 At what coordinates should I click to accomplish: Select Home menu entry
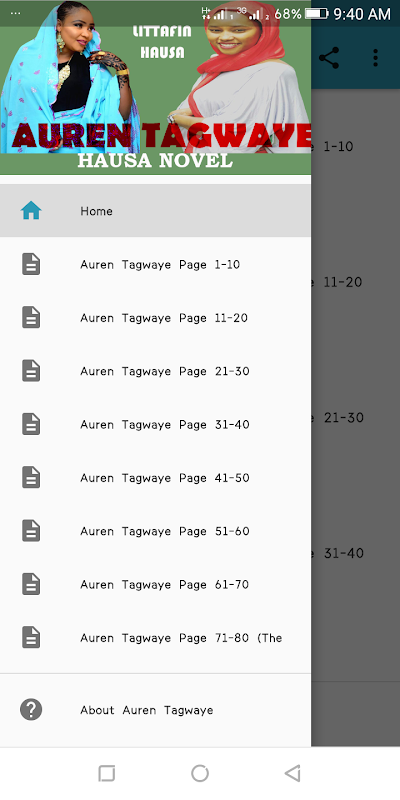tap(155, 211)
